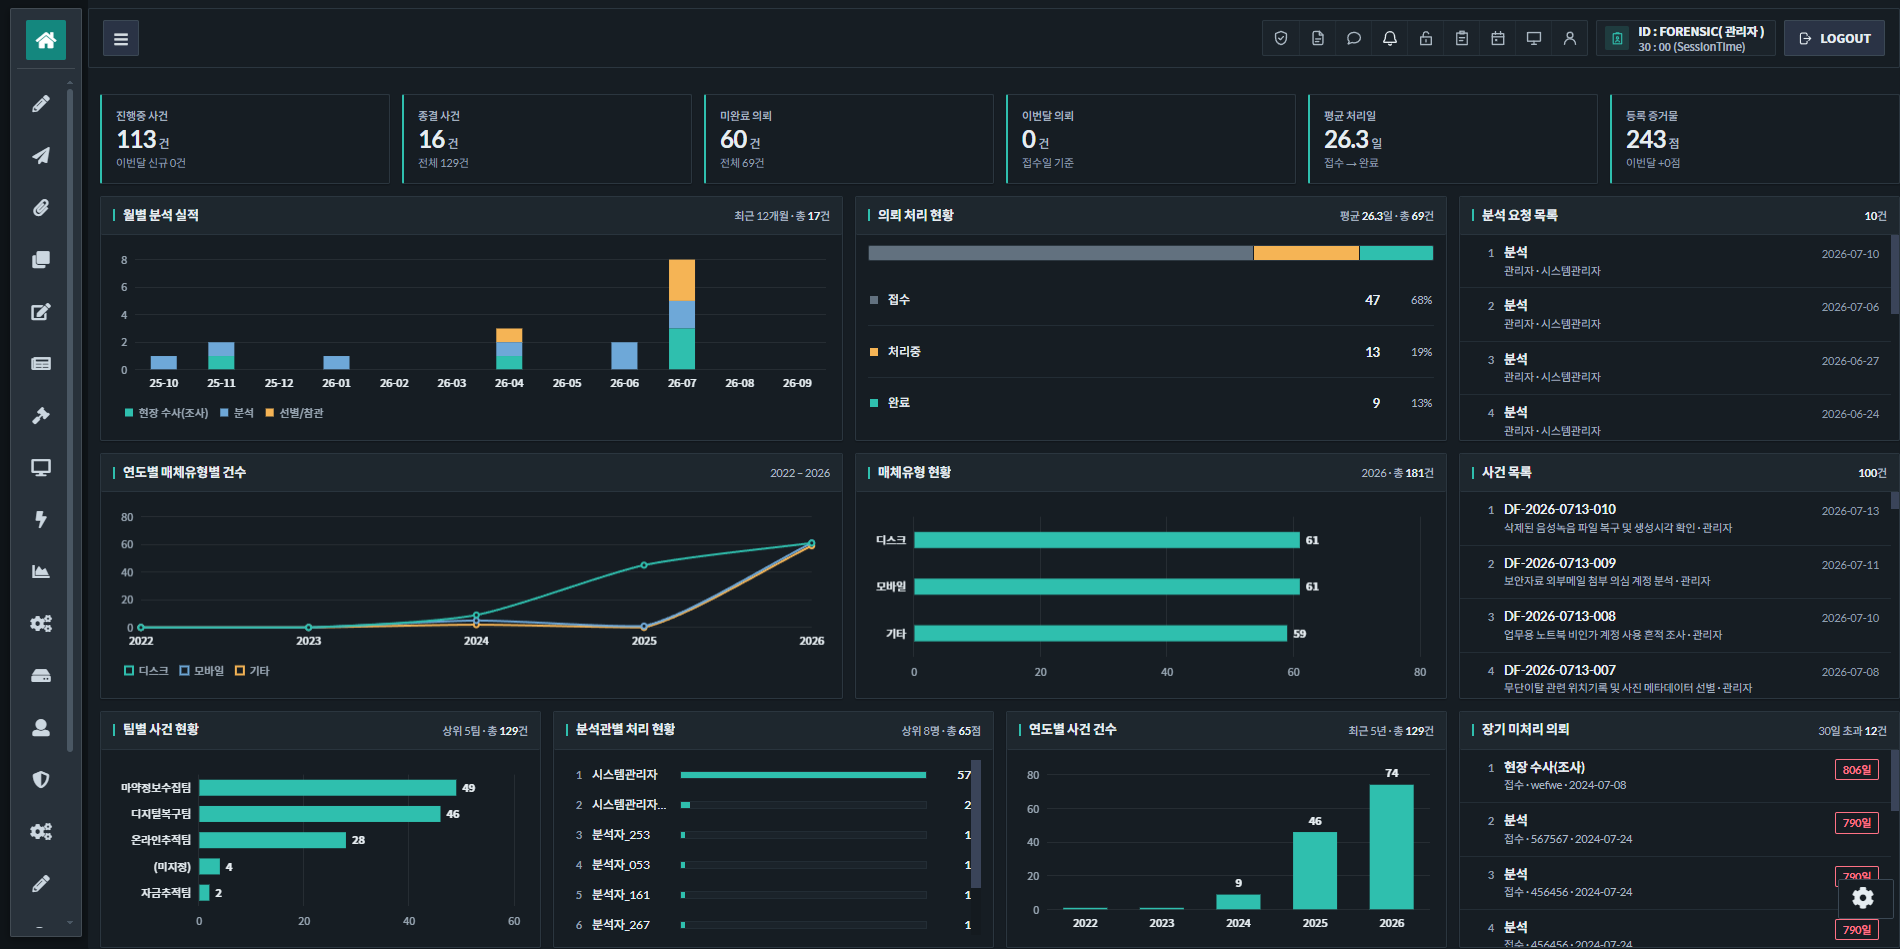Click the 806일 overdue badge
Screen dimensions: 1900x949
1856,770
